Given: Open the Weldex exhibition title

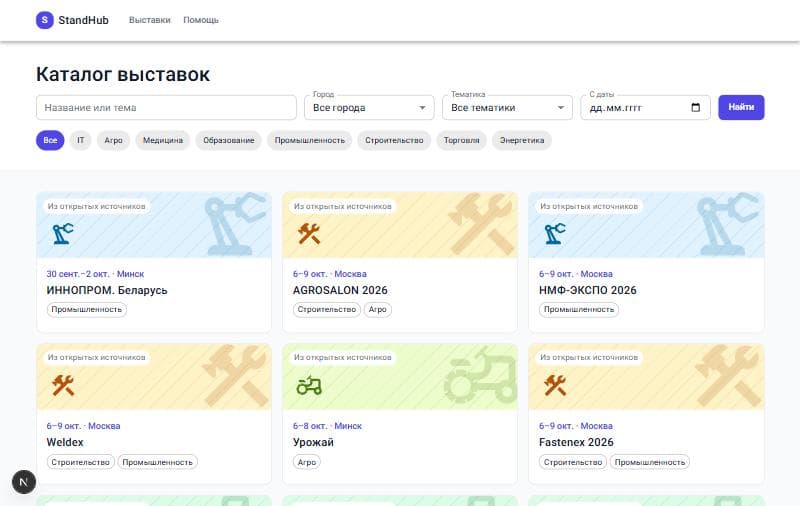Looking at the screenshot, I should (65, 442).
